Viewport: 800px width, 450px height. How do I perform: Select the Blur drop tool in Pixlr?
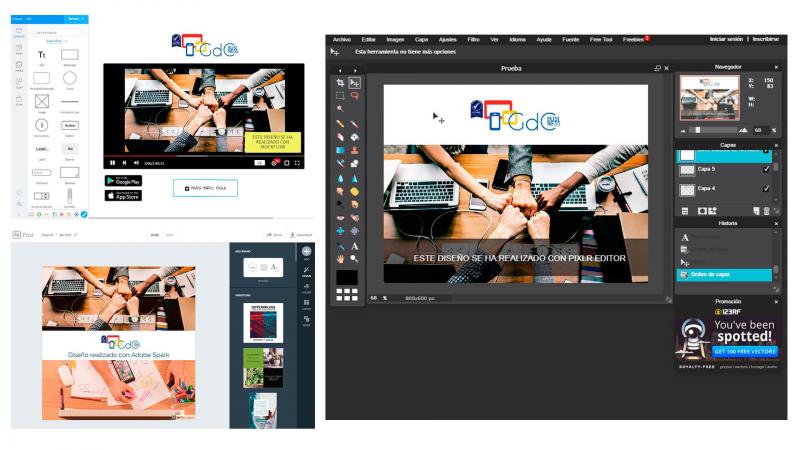point(340,178)
